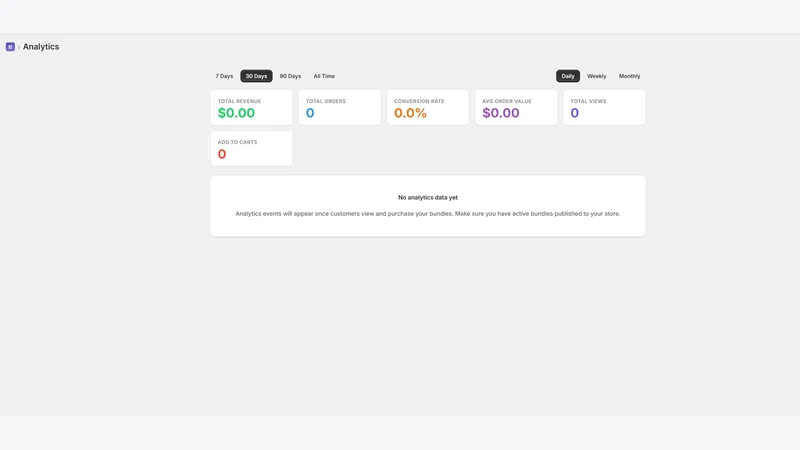Open the Conversion Rate card
Viewport: 800px width, 450px height.
(428, 108)
